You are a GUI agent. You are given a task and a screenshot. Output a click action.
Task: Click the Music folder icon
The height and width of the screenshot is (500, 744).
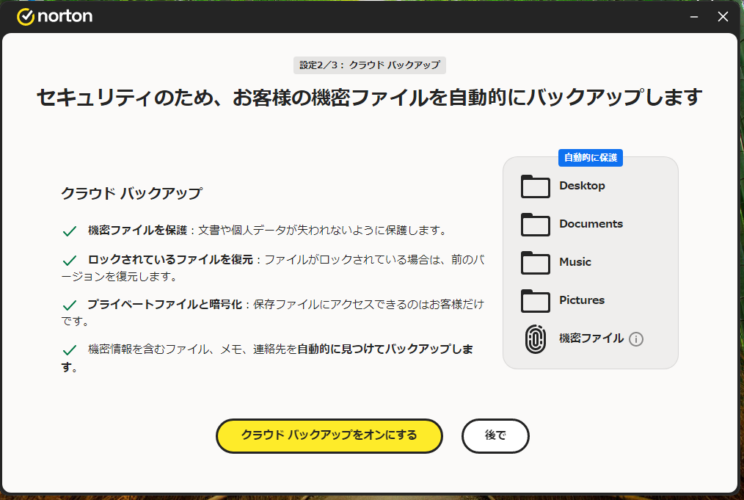pyautogui.click(x=535, y=262)
